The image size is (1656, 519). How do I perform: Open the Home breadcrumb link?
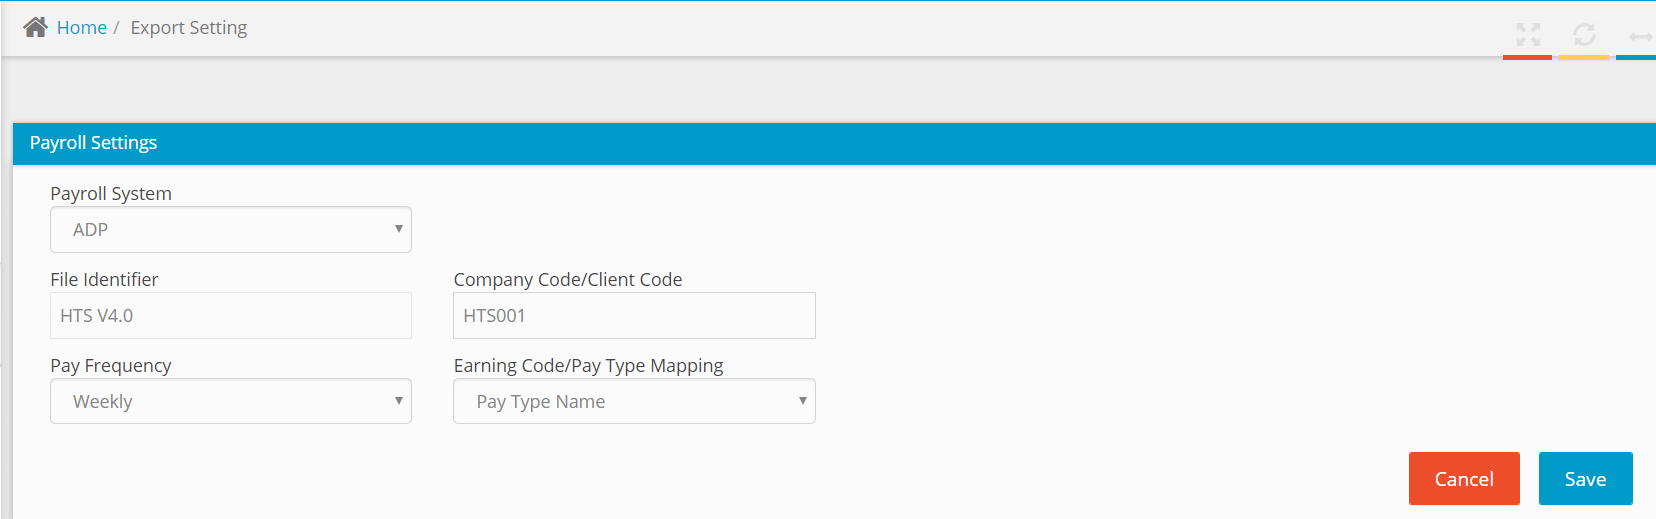click(81, 28)
